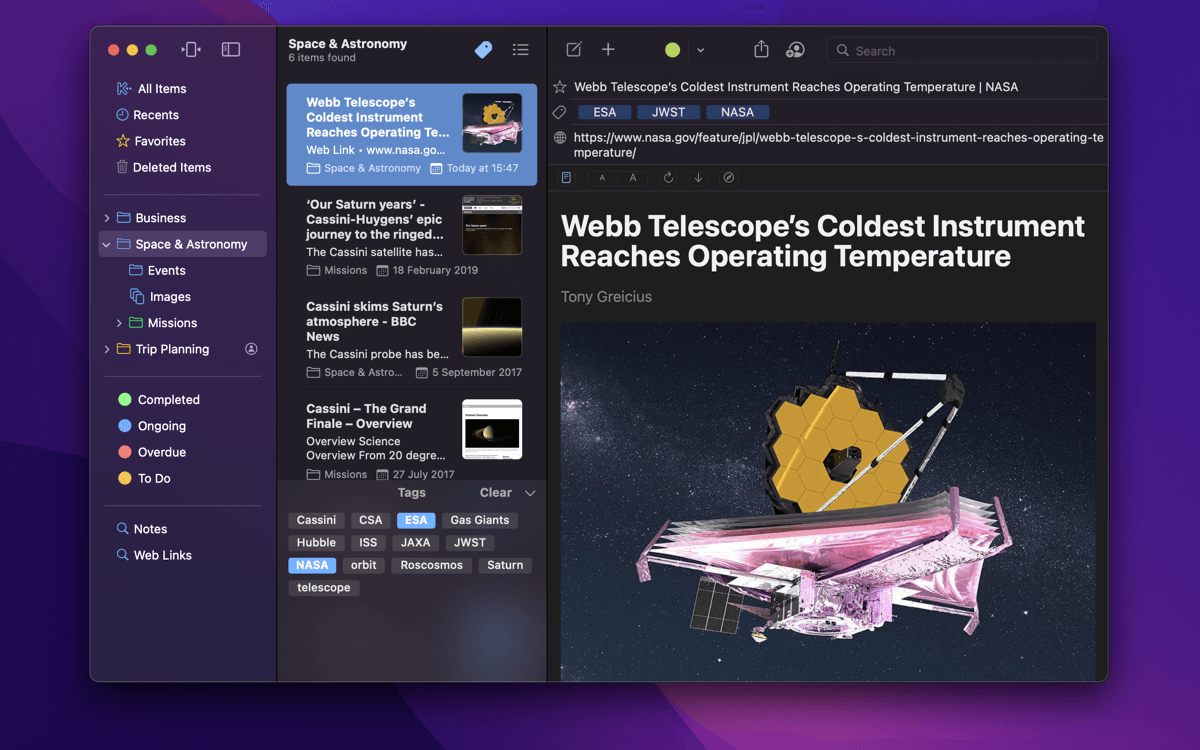Toggle the Saturn tag filter
Viewport: 1200px width, 750px height.
coord(505,565)
